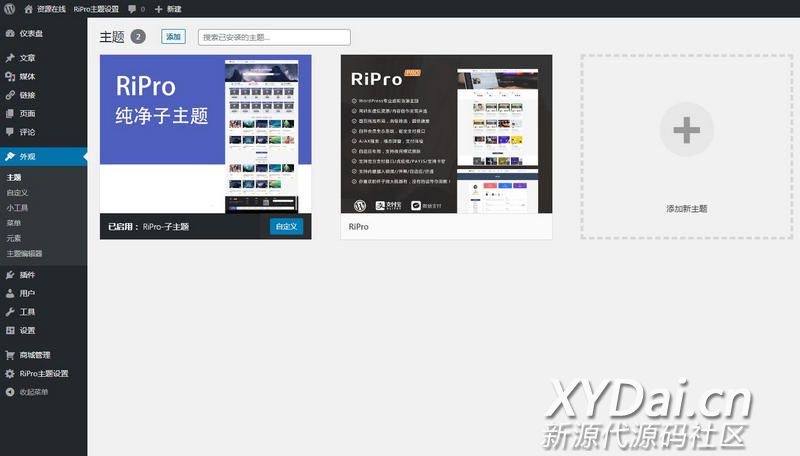Focus the installed themes search field
The width and height of the screenshot is (800, 456).
(x=274, y=37)
